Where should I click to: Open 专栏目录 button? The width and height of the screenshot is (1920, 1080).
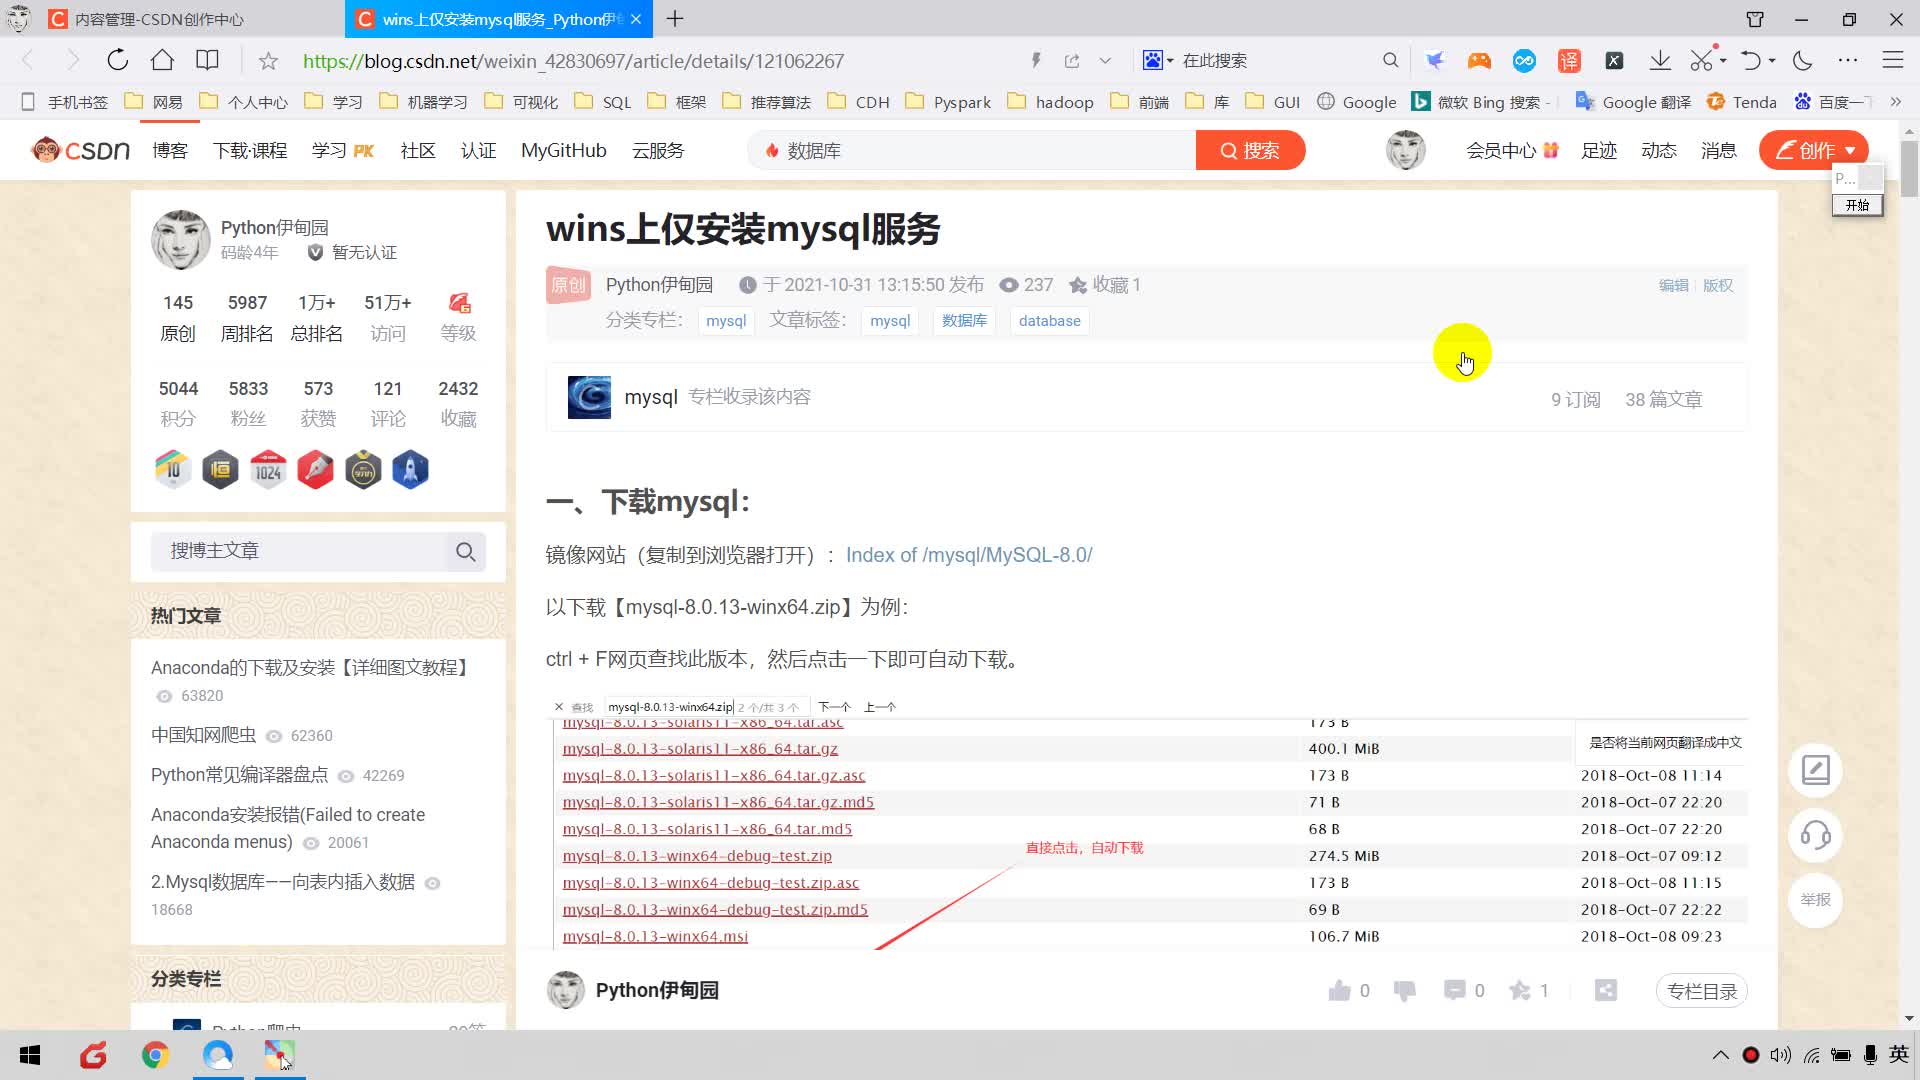(x=1702, y=992)
